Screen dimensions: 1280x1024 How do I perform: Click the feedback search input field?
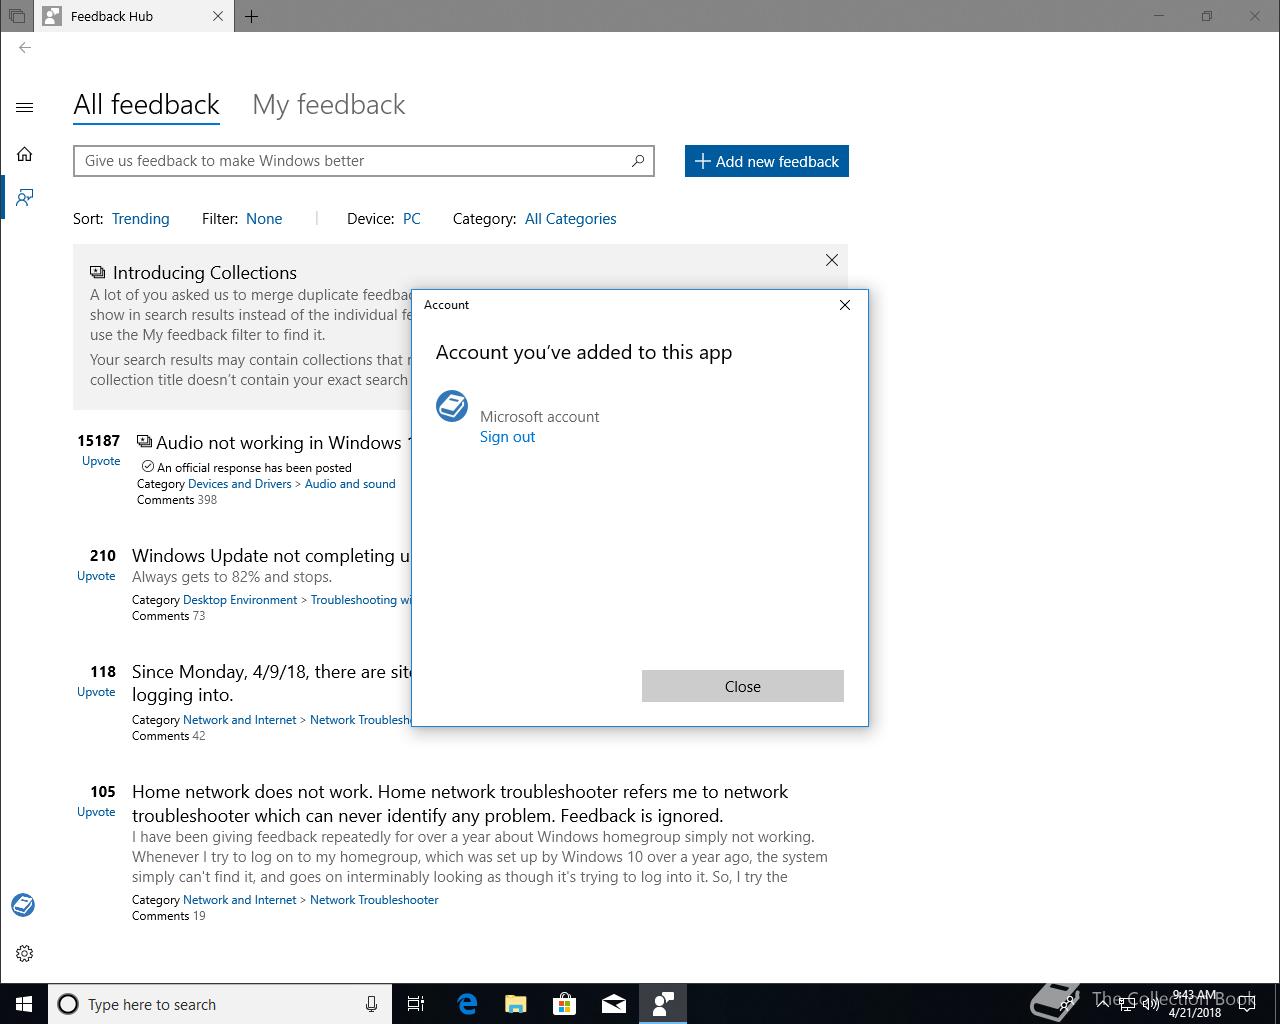point(364,161)
